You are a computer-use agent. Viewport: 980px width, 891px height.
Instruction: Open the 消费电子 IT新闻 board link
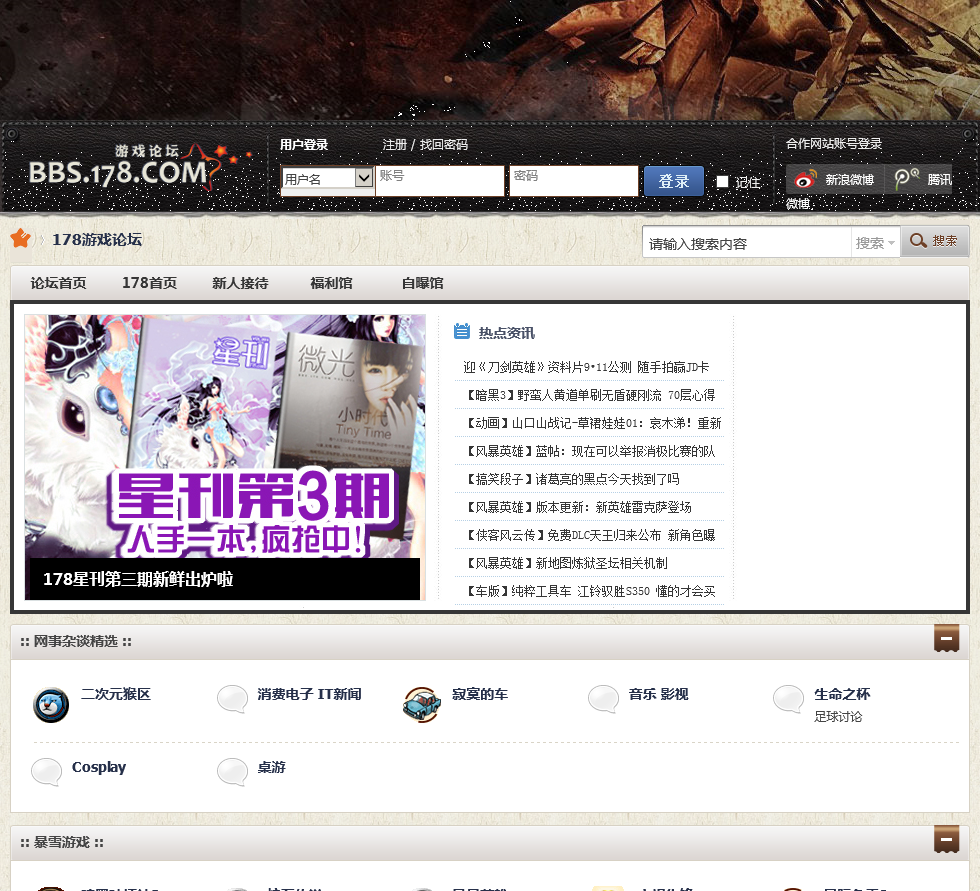pos(309,694)
